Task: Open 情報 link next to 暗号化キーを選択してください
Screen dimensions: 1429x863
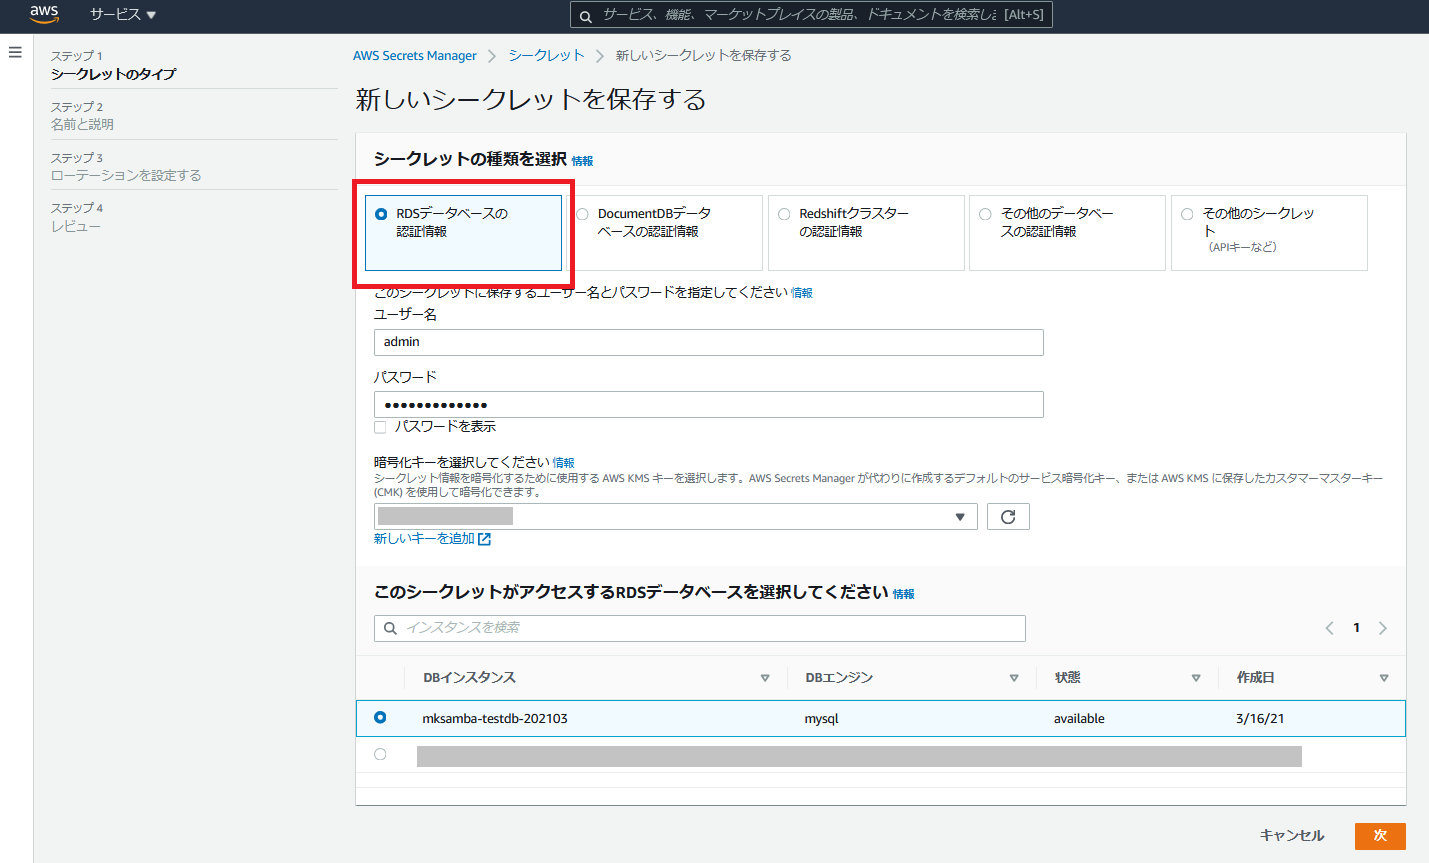Action: (563, 463)
